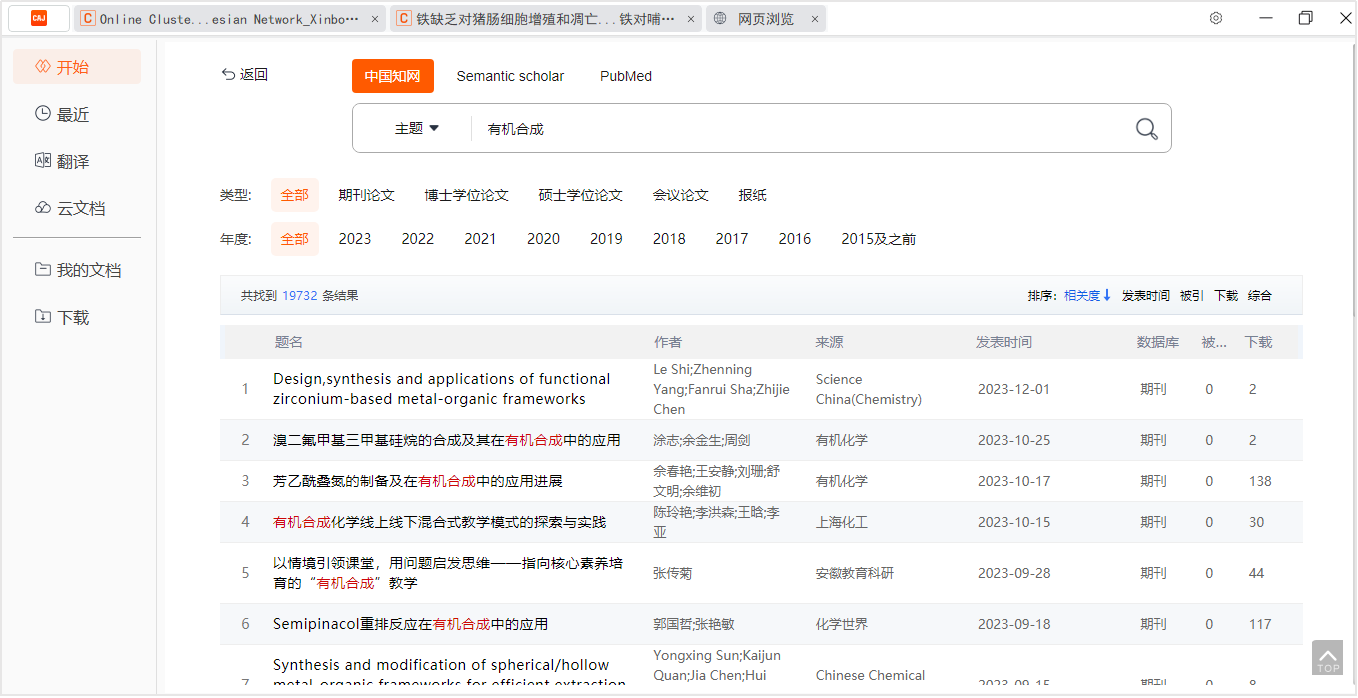
Task: Switch to the 网页浏览 tab
Action: coord(766,19)
